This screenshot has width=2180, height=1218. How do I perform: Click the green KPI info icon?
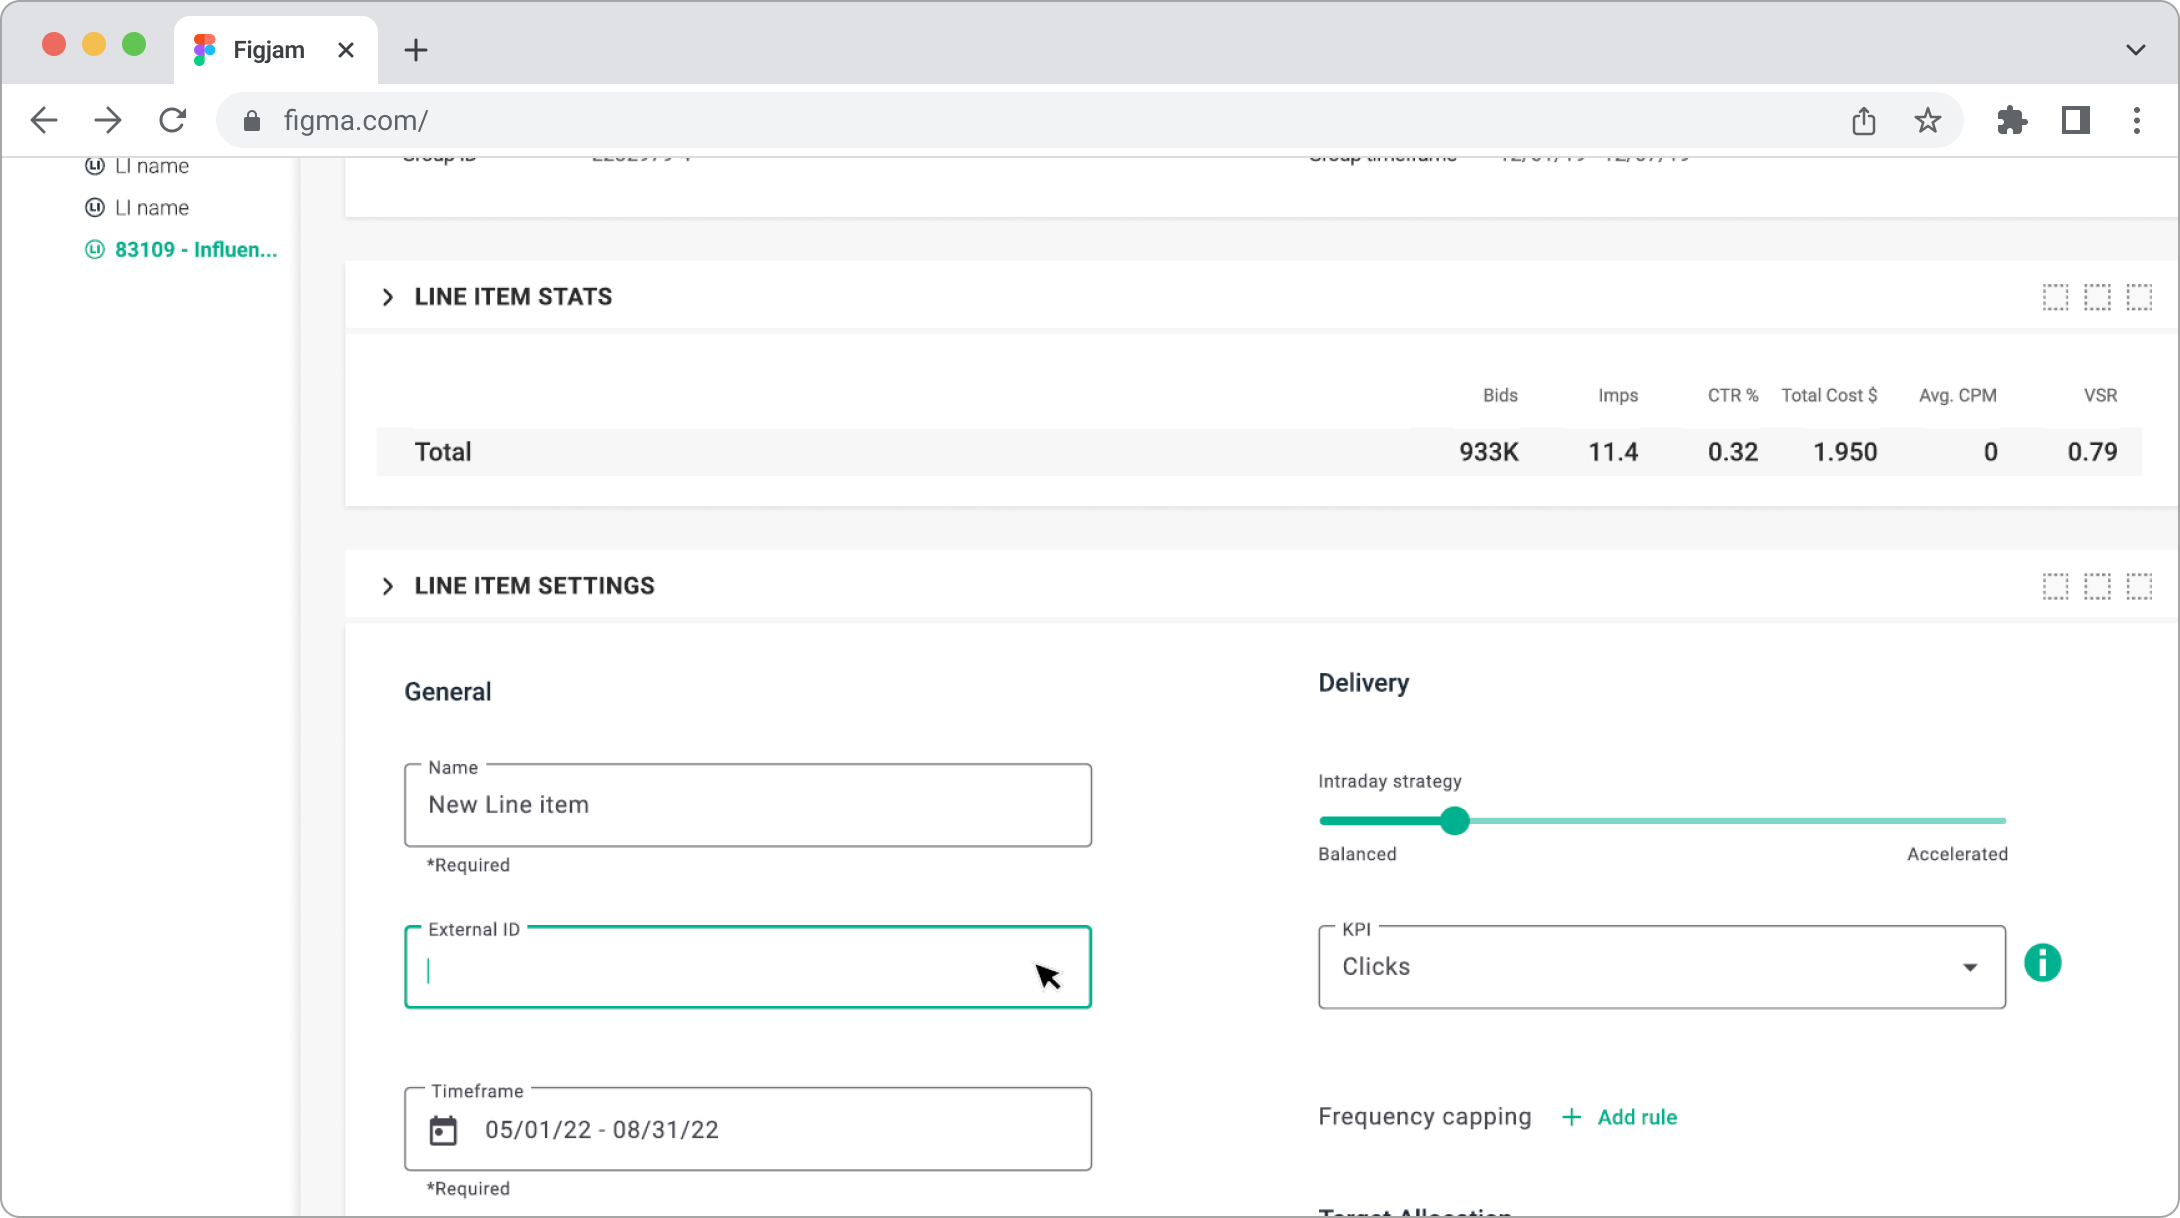[2043, 963]
